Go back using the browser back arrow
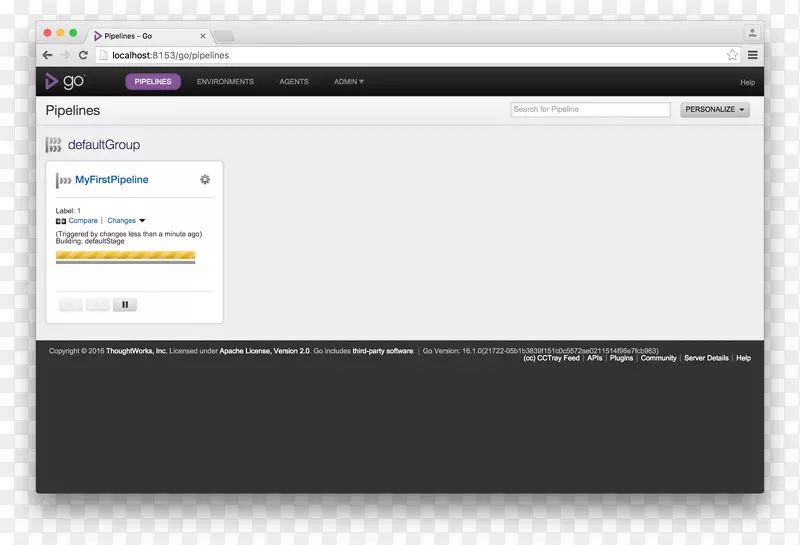800x545 pixels. pos(47,55)
